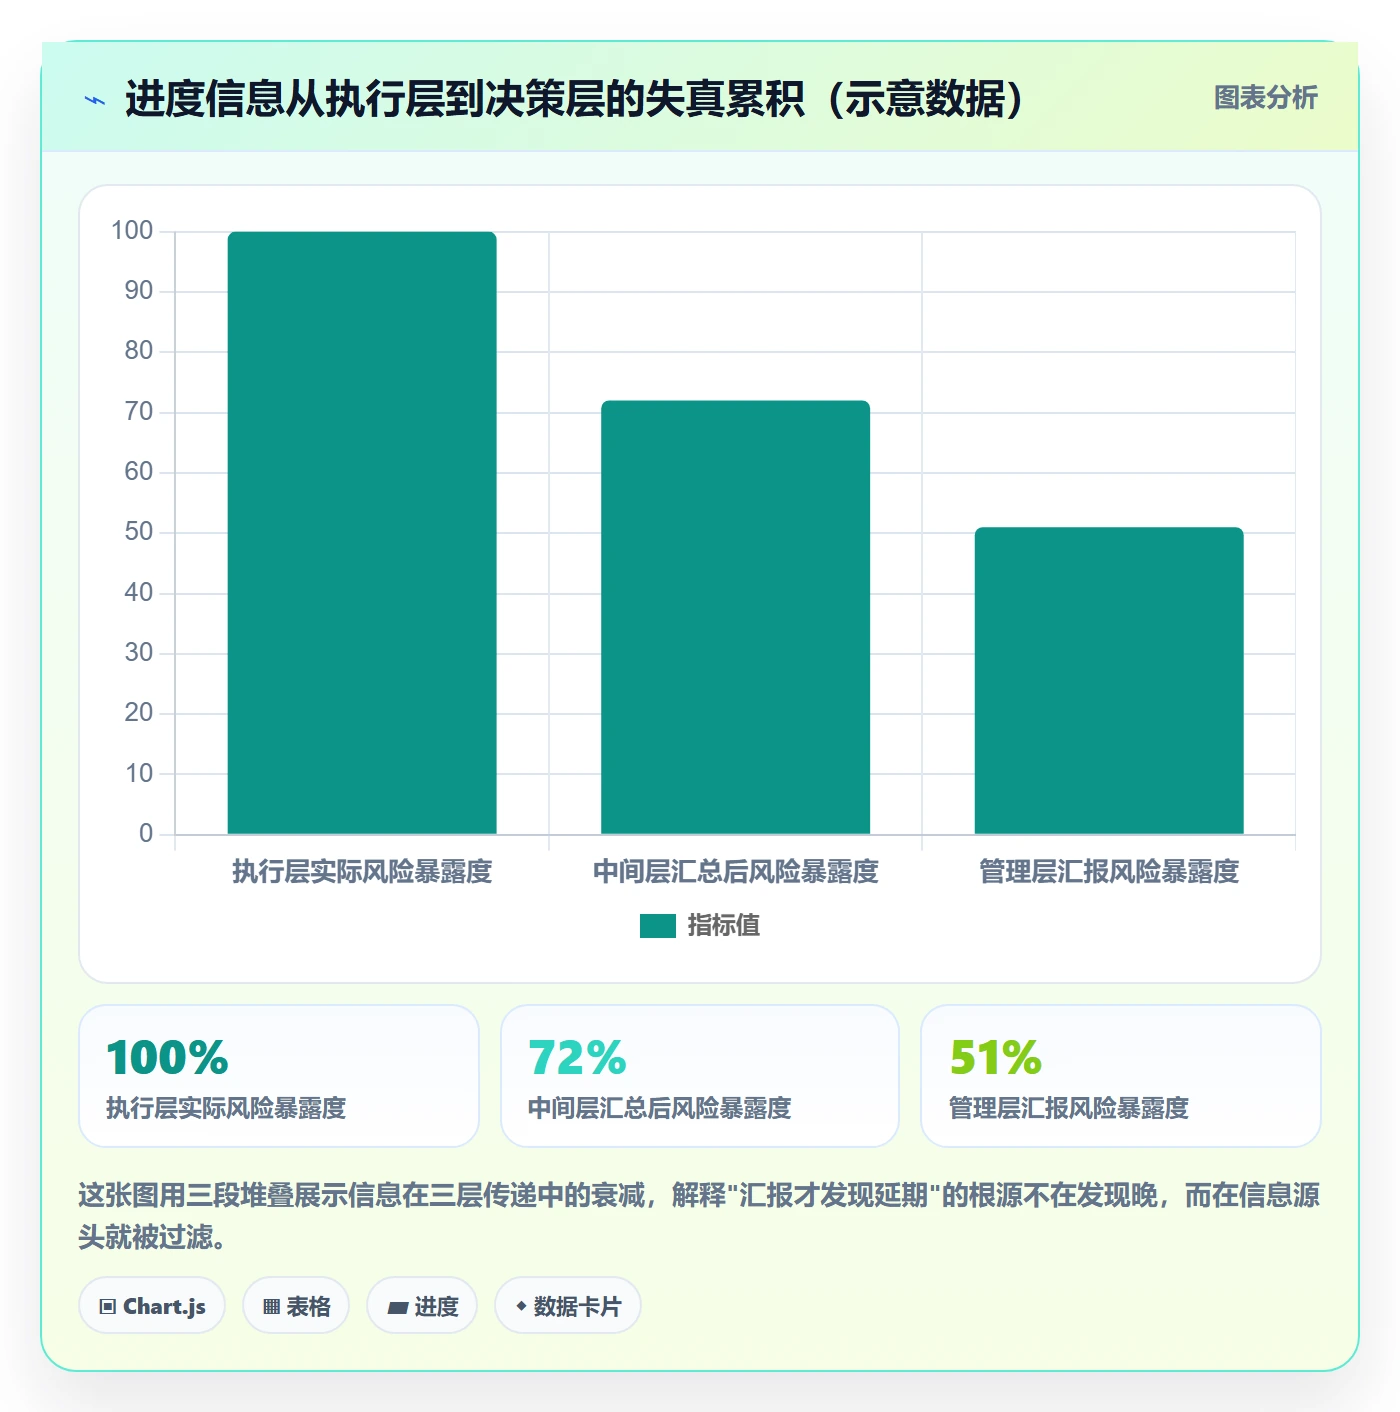Click the Chart.js tag chip
Viewport: 1400px width, 1412px height.
(152, 1306)
